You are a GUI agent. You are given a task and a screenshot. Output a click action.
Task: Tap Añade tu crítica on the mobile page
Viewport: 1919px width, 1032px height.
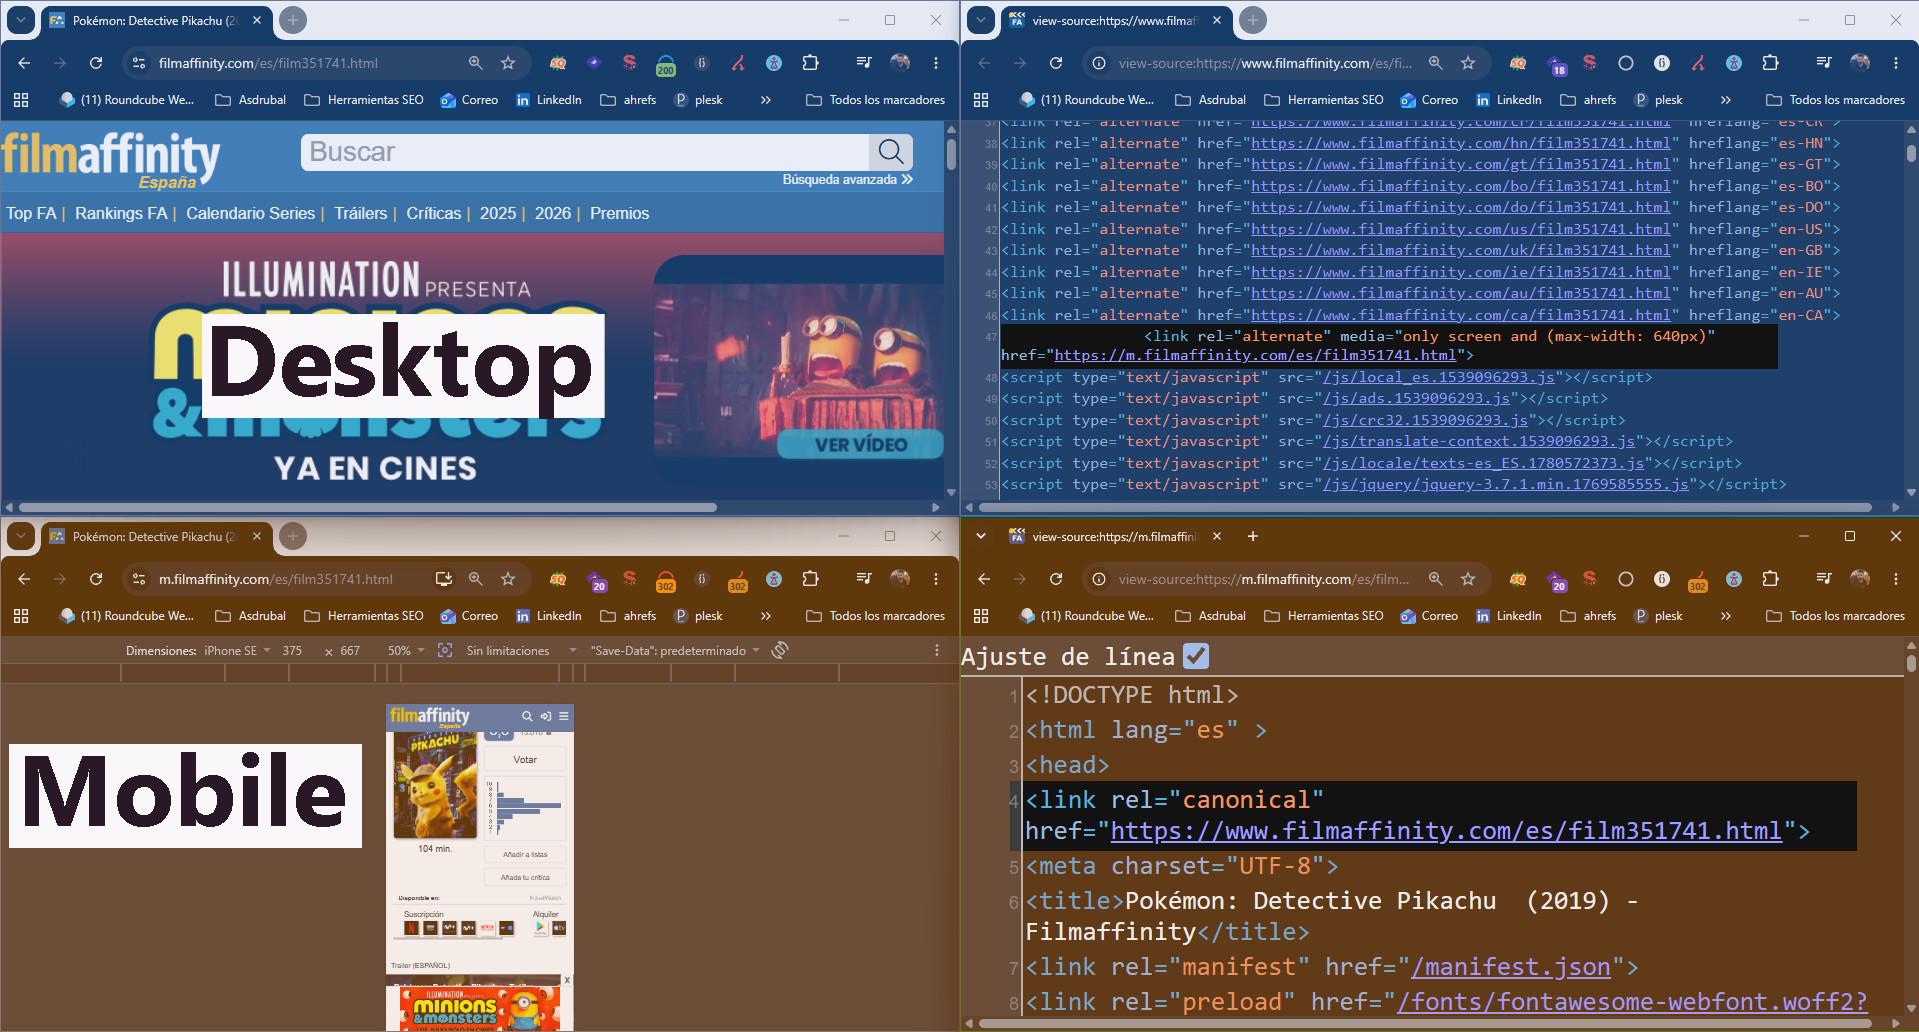(x=525, y=878)
